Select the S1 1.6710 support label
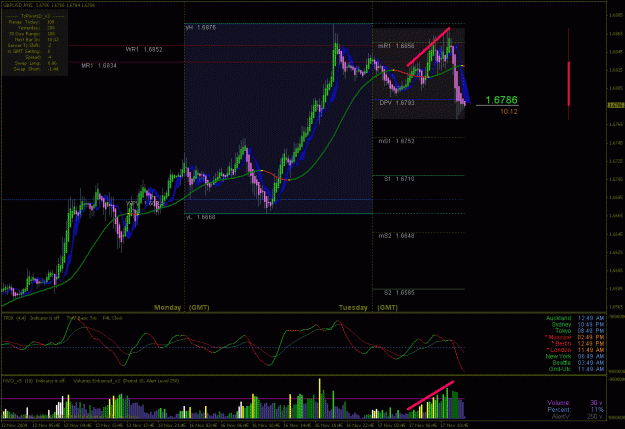This screenshot has height=429, width=625. tap(399, 179)
